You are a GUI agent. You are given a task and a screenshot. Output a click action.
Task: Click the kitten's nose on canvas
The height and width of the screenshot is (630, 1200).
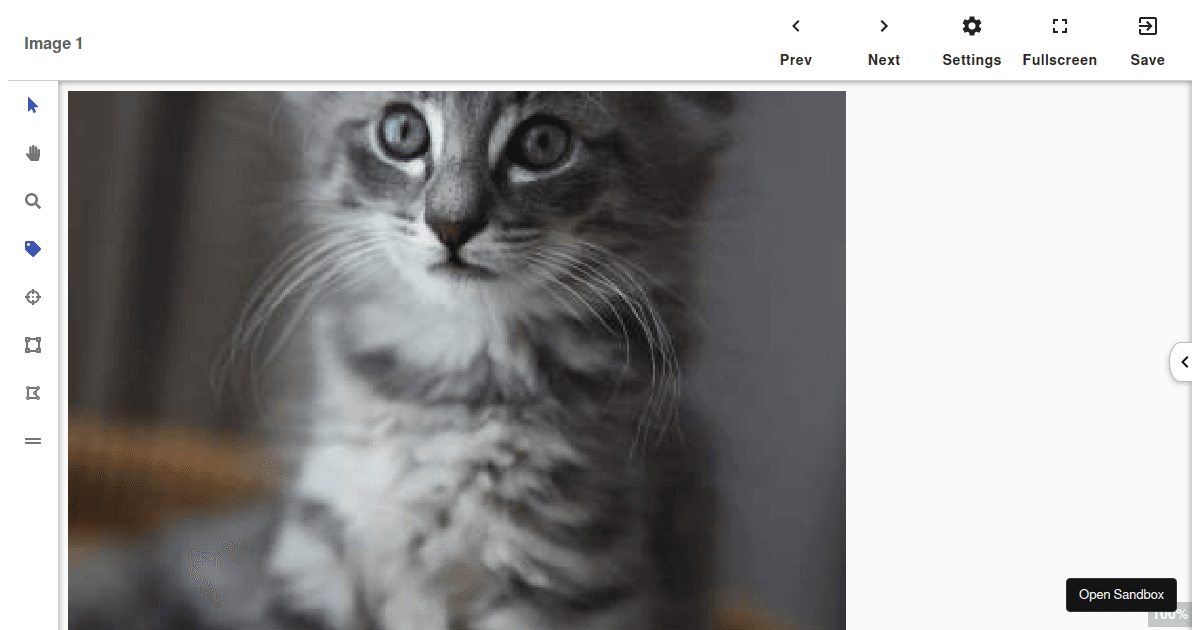[454, 232]
